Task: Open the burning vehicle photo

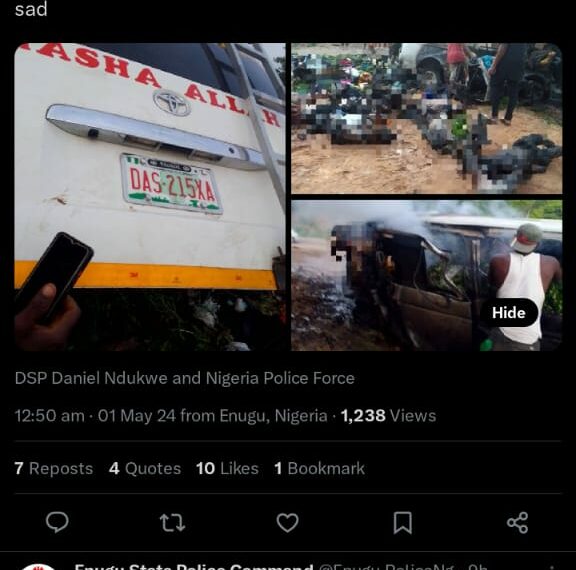Action: tap(426, 275)
